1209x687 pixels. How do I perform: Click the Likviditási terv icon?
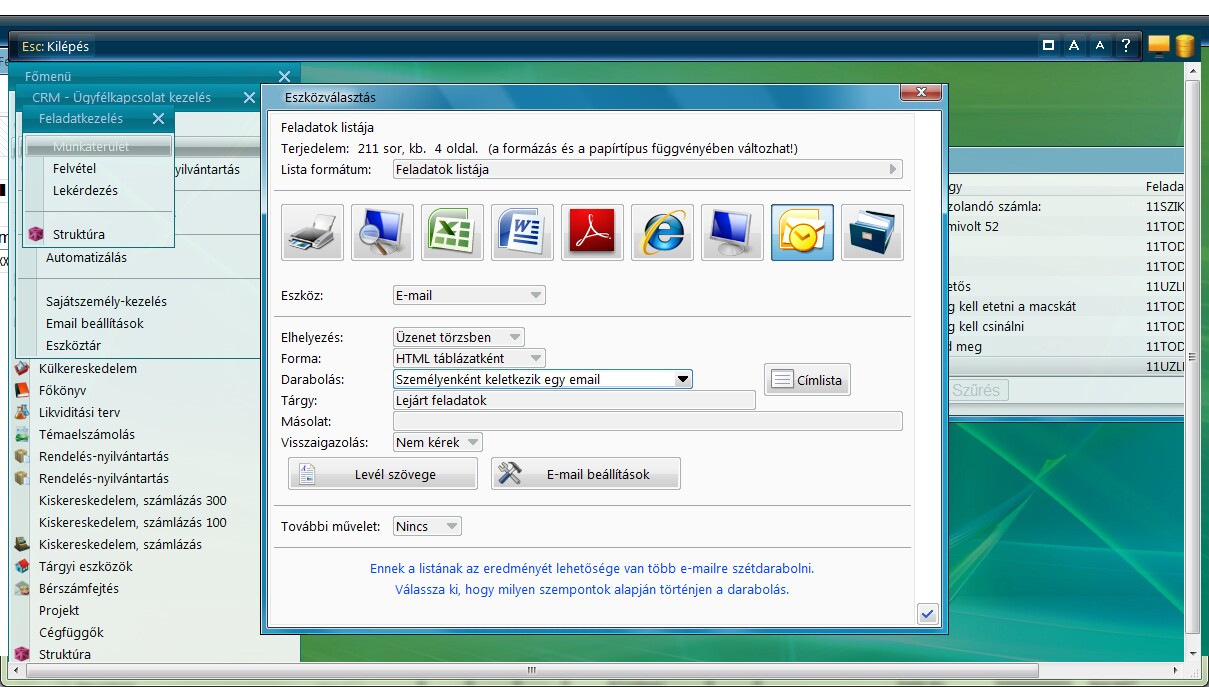pyautogui.click(x=22, y=412)
